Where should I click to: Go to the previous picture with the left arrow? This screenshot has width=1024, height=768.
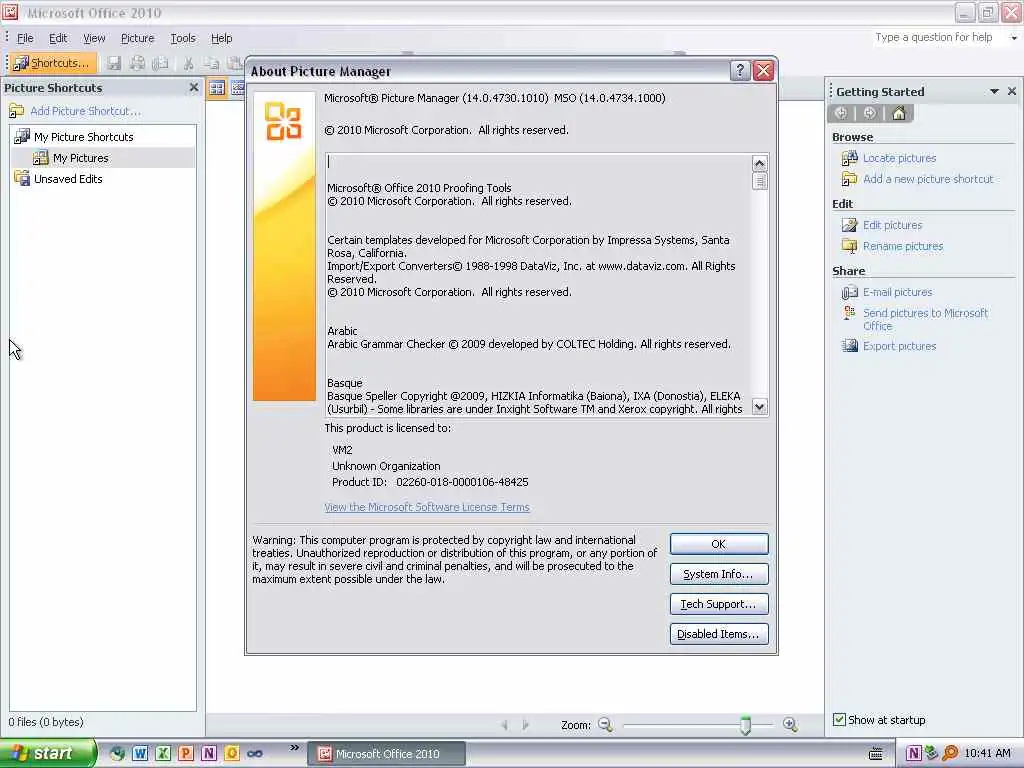click(505, 725)
